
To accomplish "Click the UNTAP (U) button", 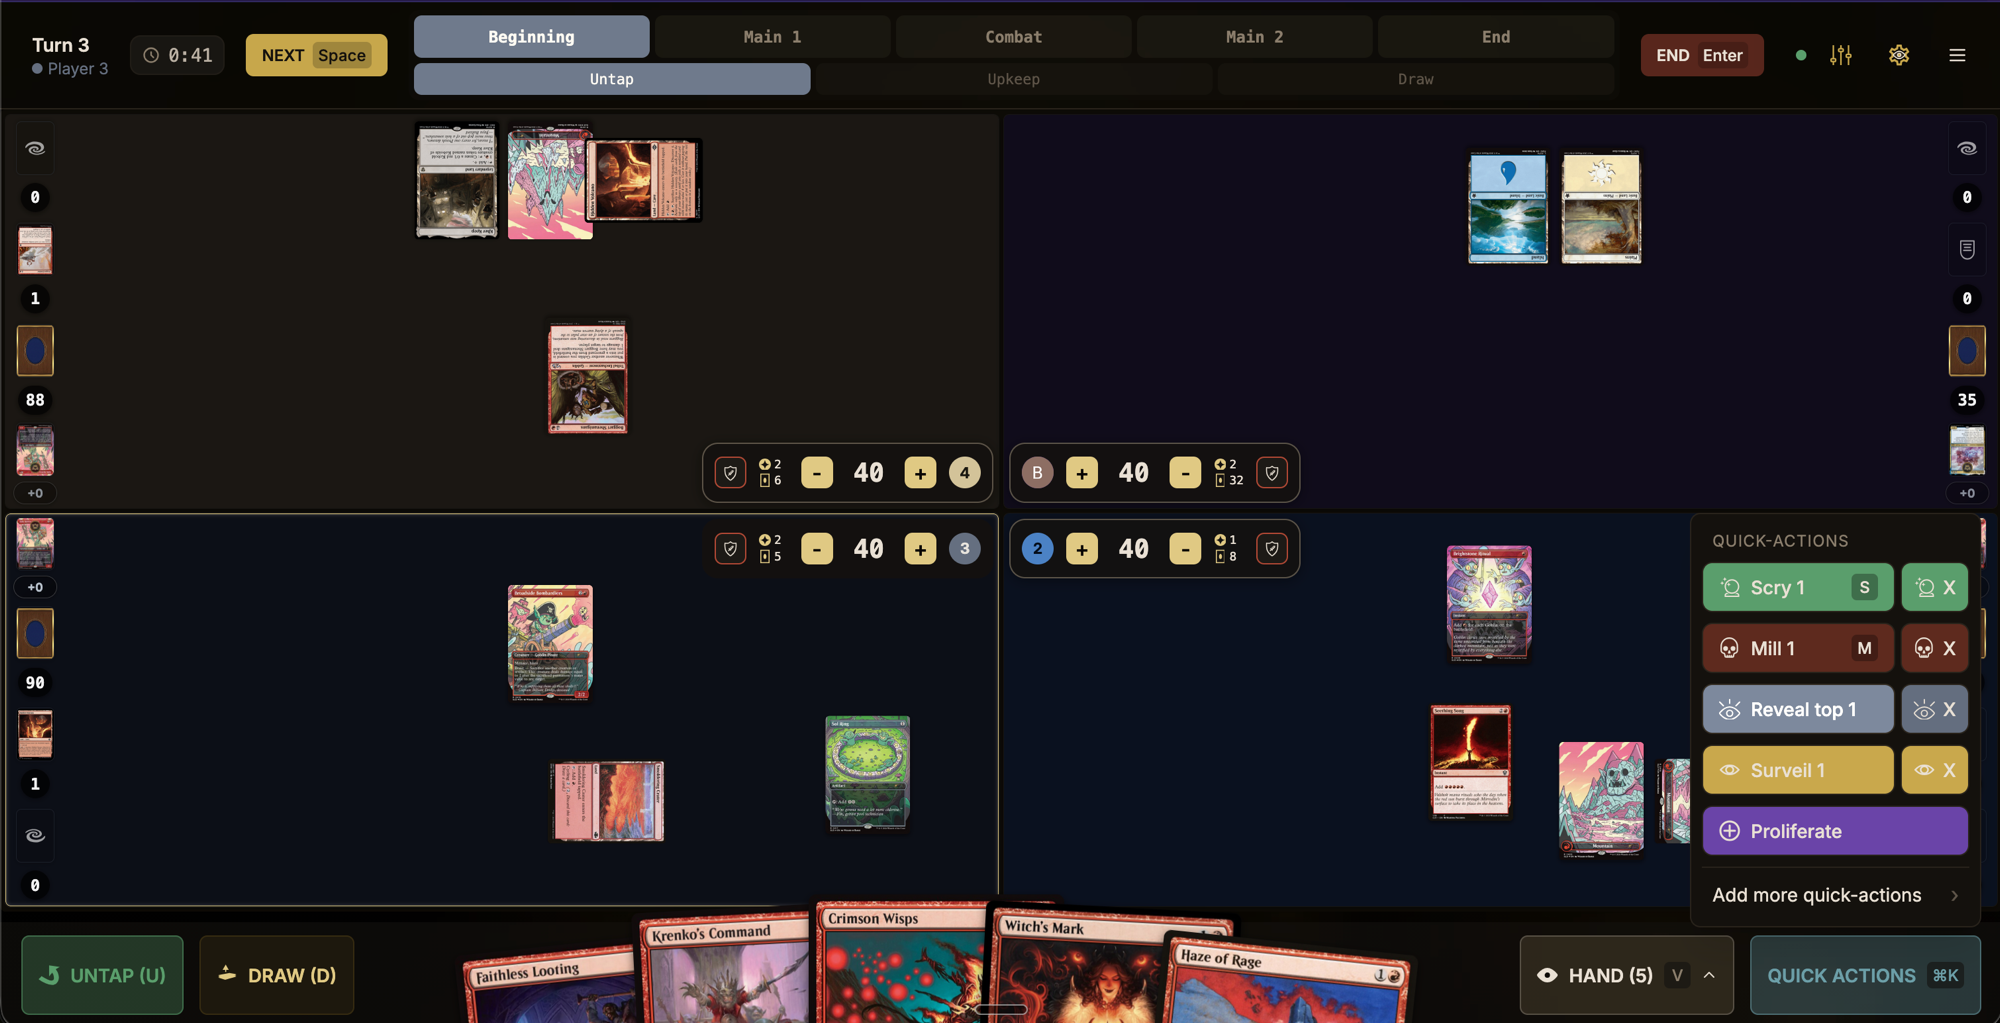I will pos(102,975).
